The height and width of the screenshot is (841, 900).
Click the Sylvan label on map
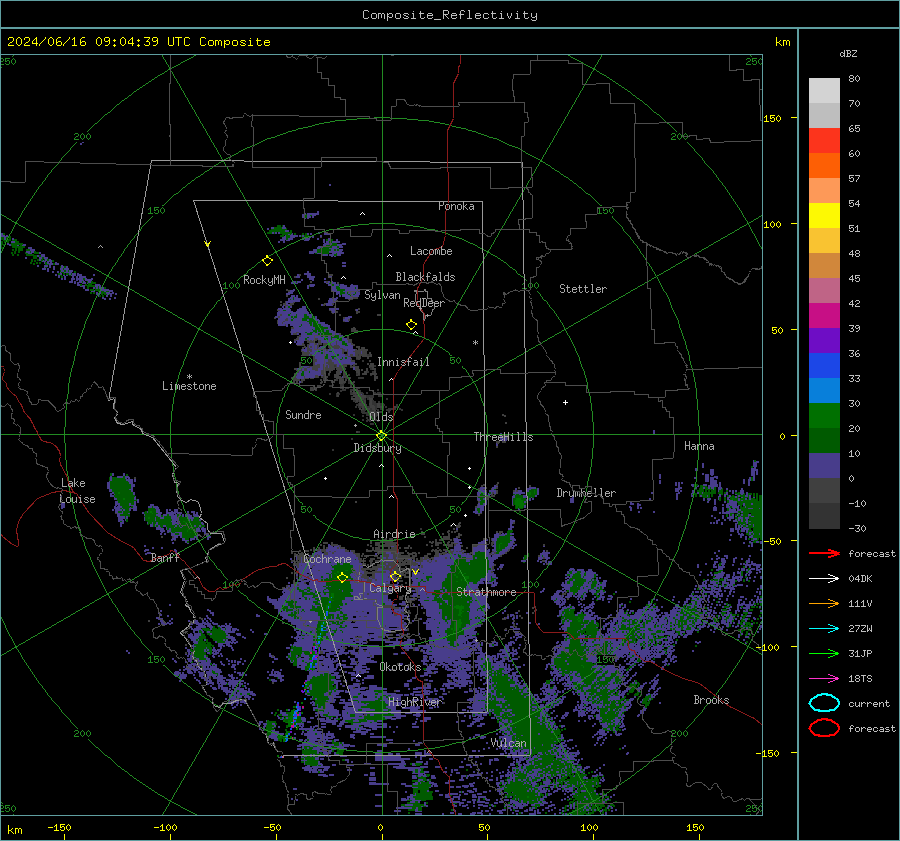tap(382, 295)
